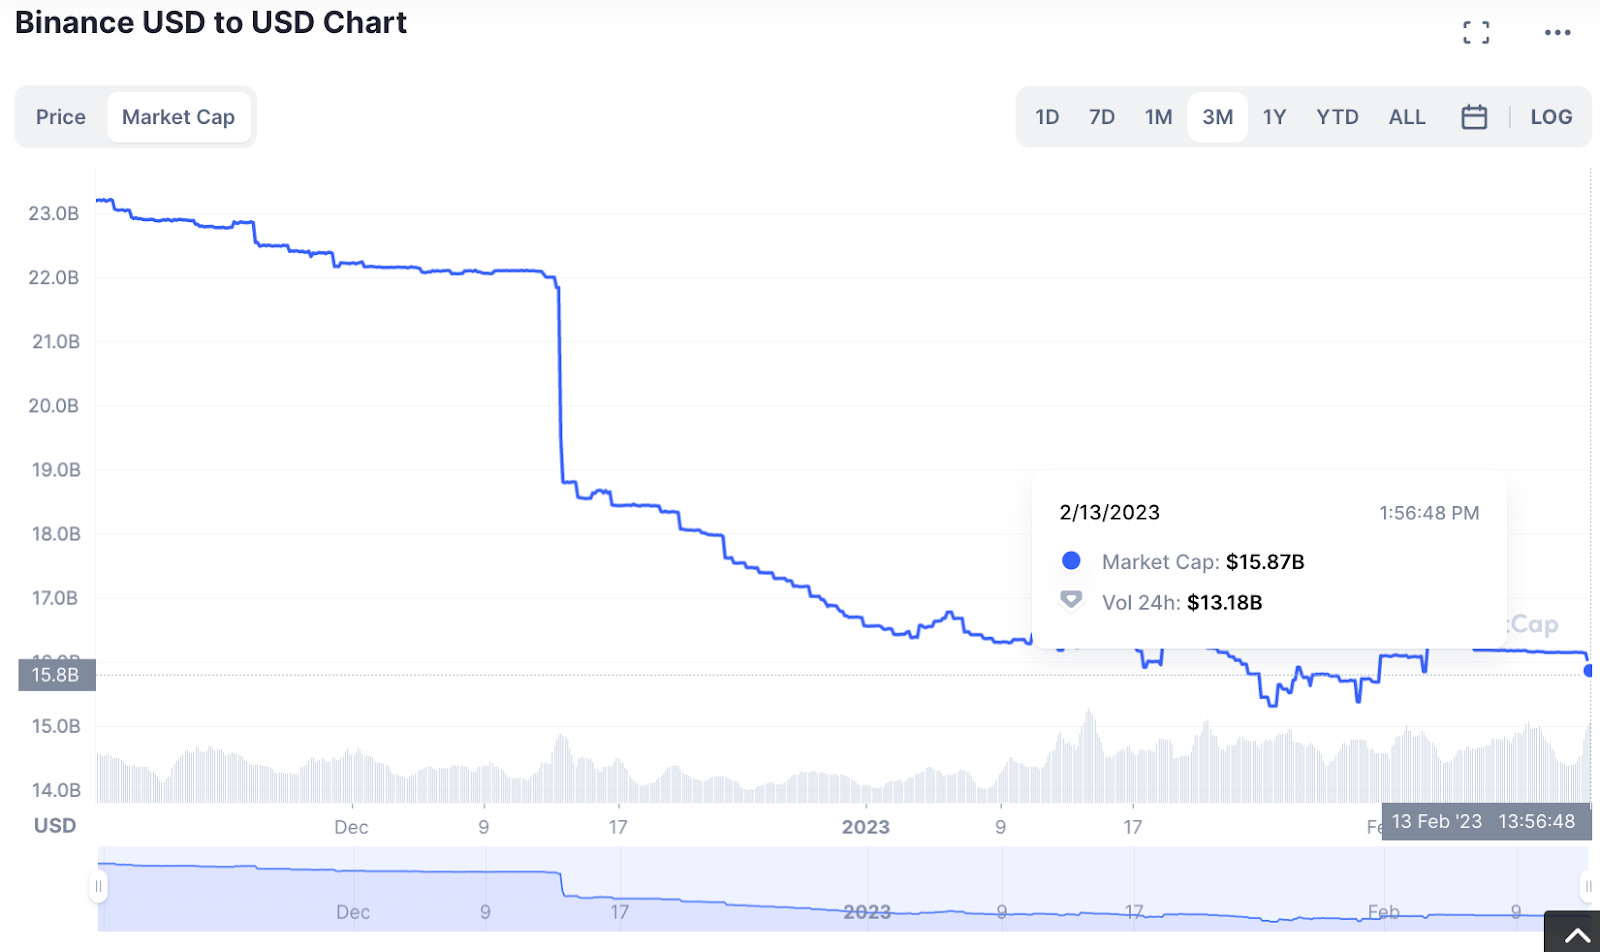Click the 15.8B price axis label

tap(57, 675)
